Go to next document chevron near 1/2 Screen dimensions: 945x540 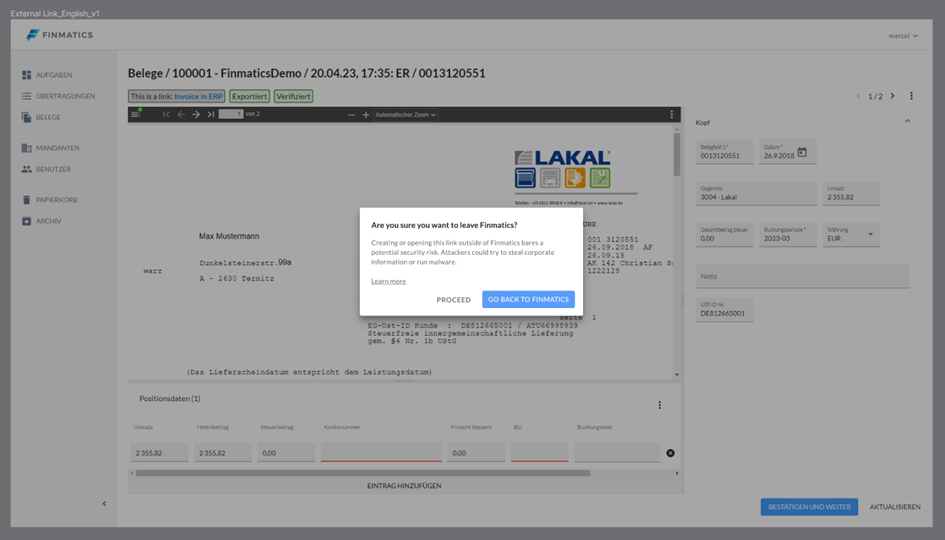pos(893,96)
